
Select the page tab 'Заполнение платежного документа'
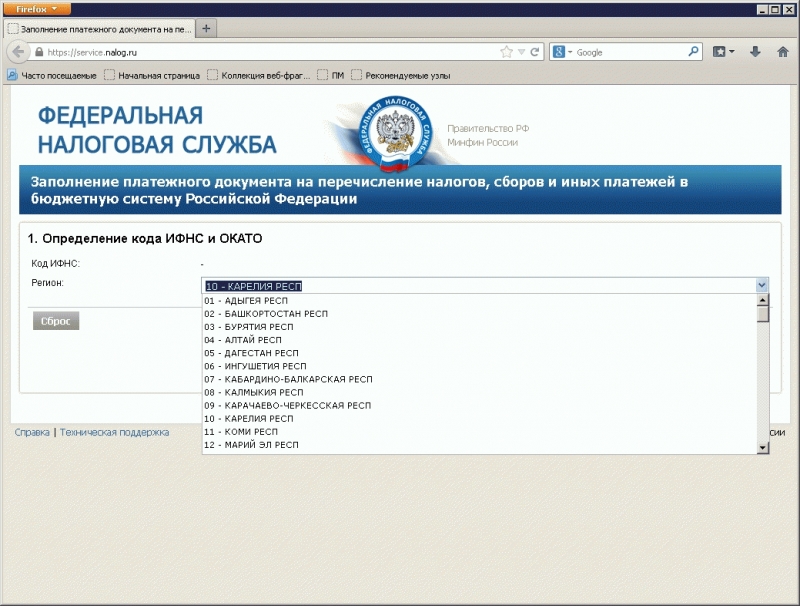click(x=98, y=29)
